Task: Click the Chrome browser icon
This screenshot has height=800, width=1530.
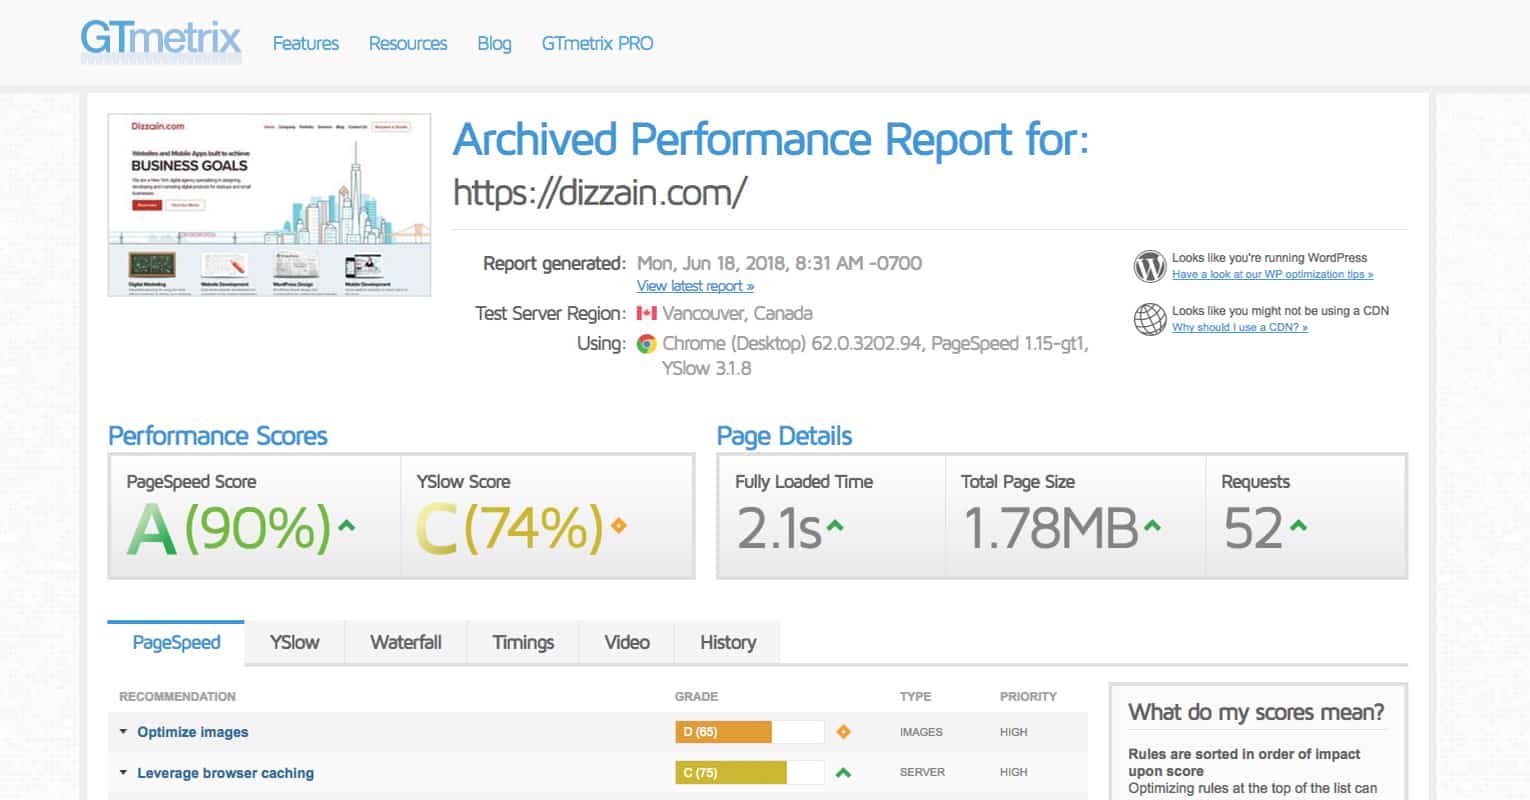Action: point(647,343)
